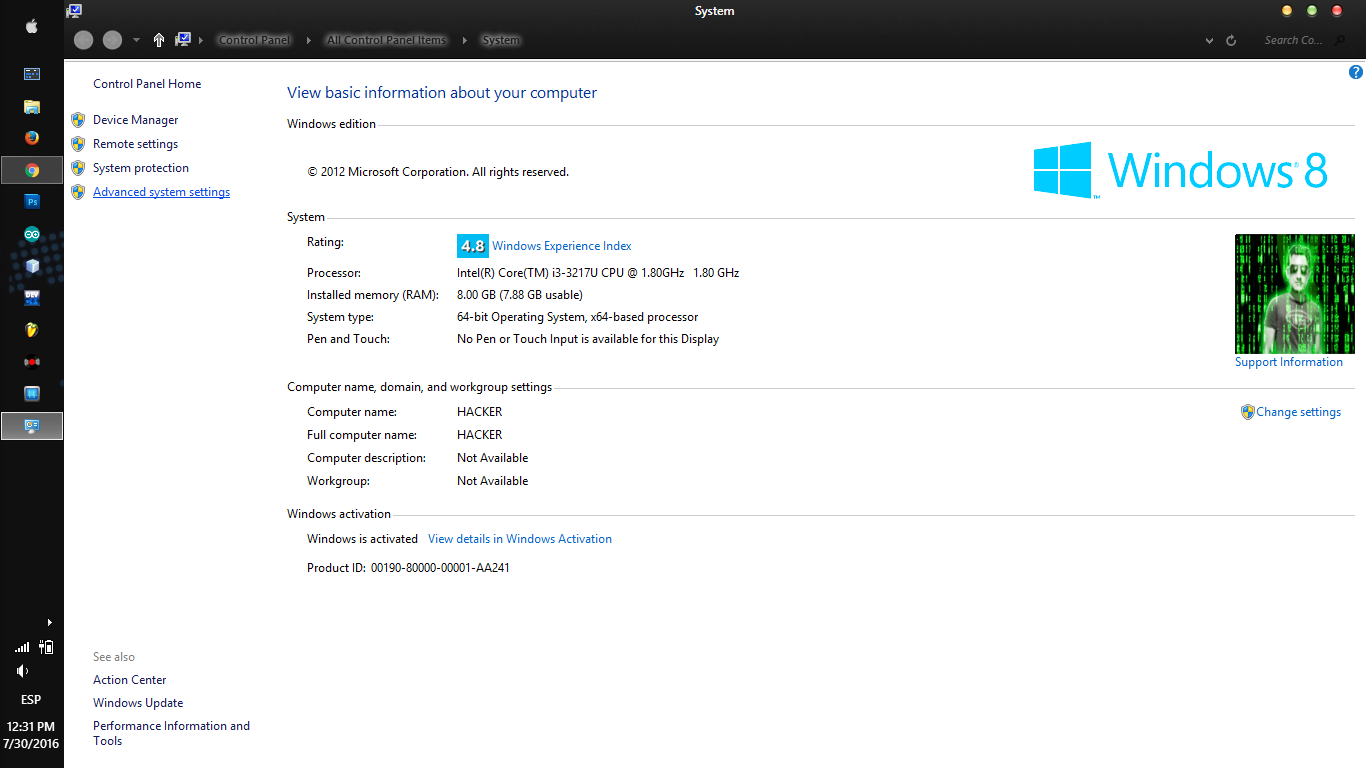Viewport: 1366px width, 768px height.
Task: Select the System breadcrumb
Action: [x=501, y=40]
